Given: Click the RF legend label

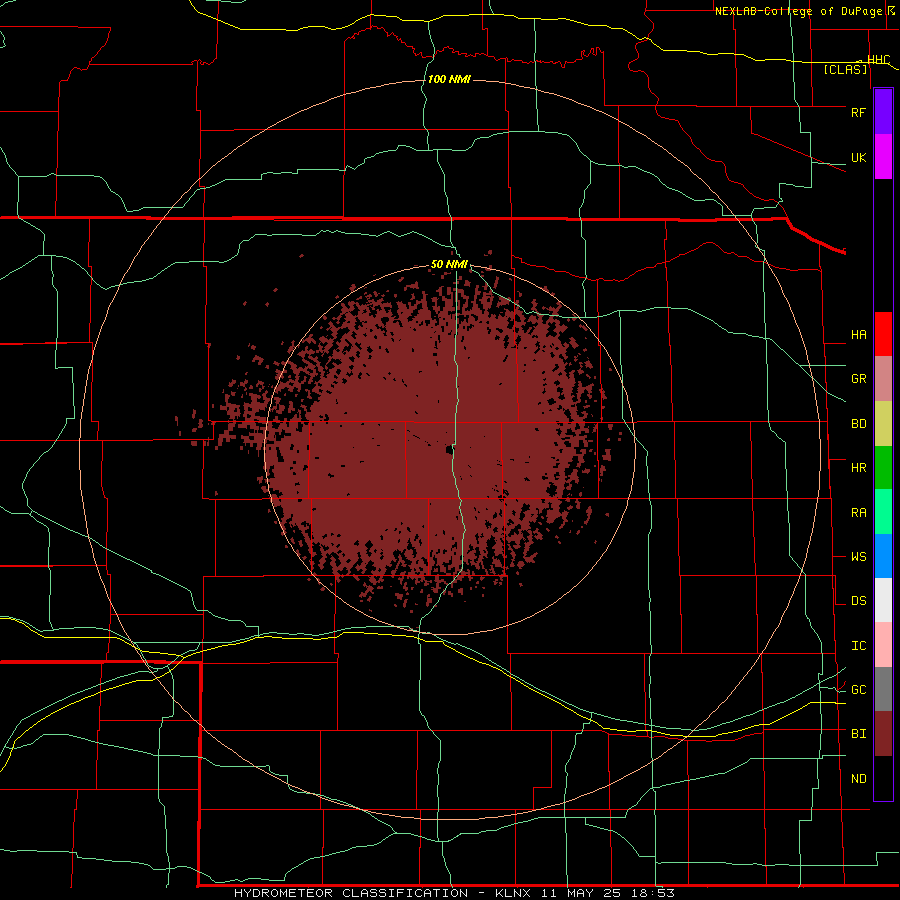Looking at the screenshot, I should [x=858, y=112].
